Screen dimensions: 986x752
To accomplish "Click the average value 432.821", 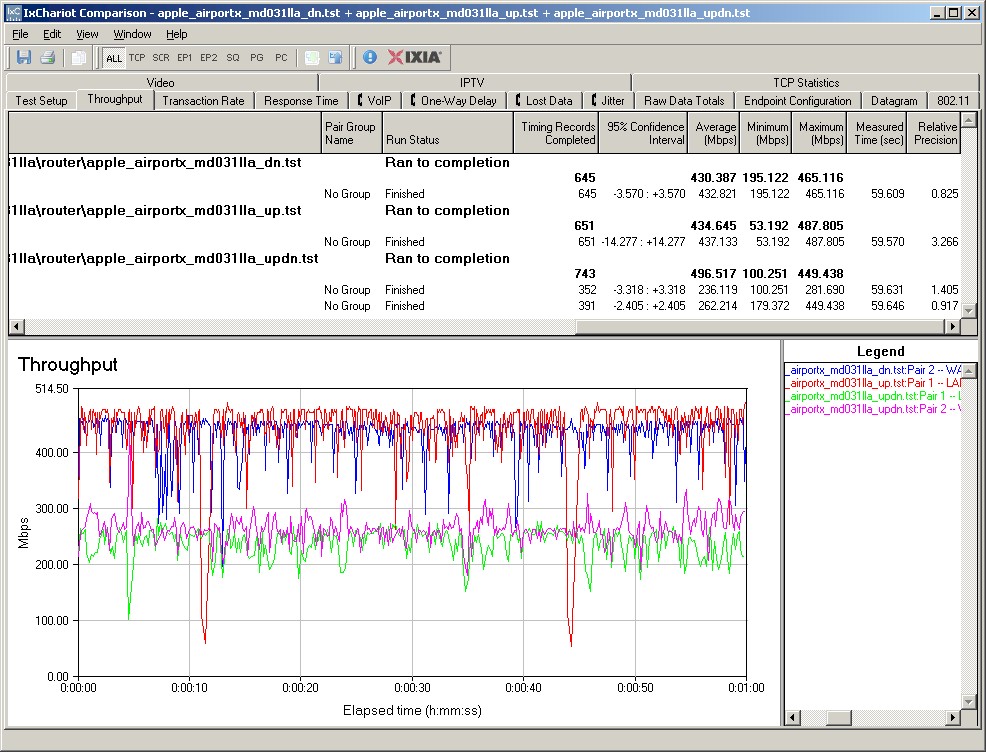I will (717, 194).
